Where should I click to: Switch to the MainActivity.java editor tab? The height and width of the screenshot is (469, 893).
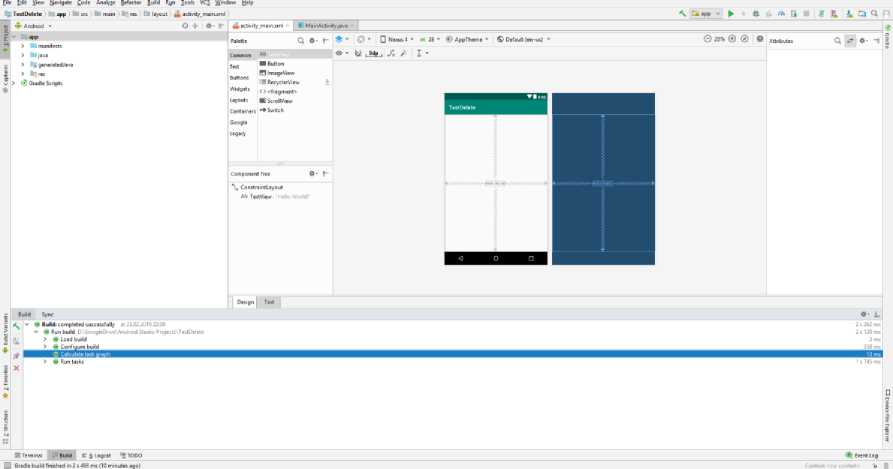tap(326, 26)
